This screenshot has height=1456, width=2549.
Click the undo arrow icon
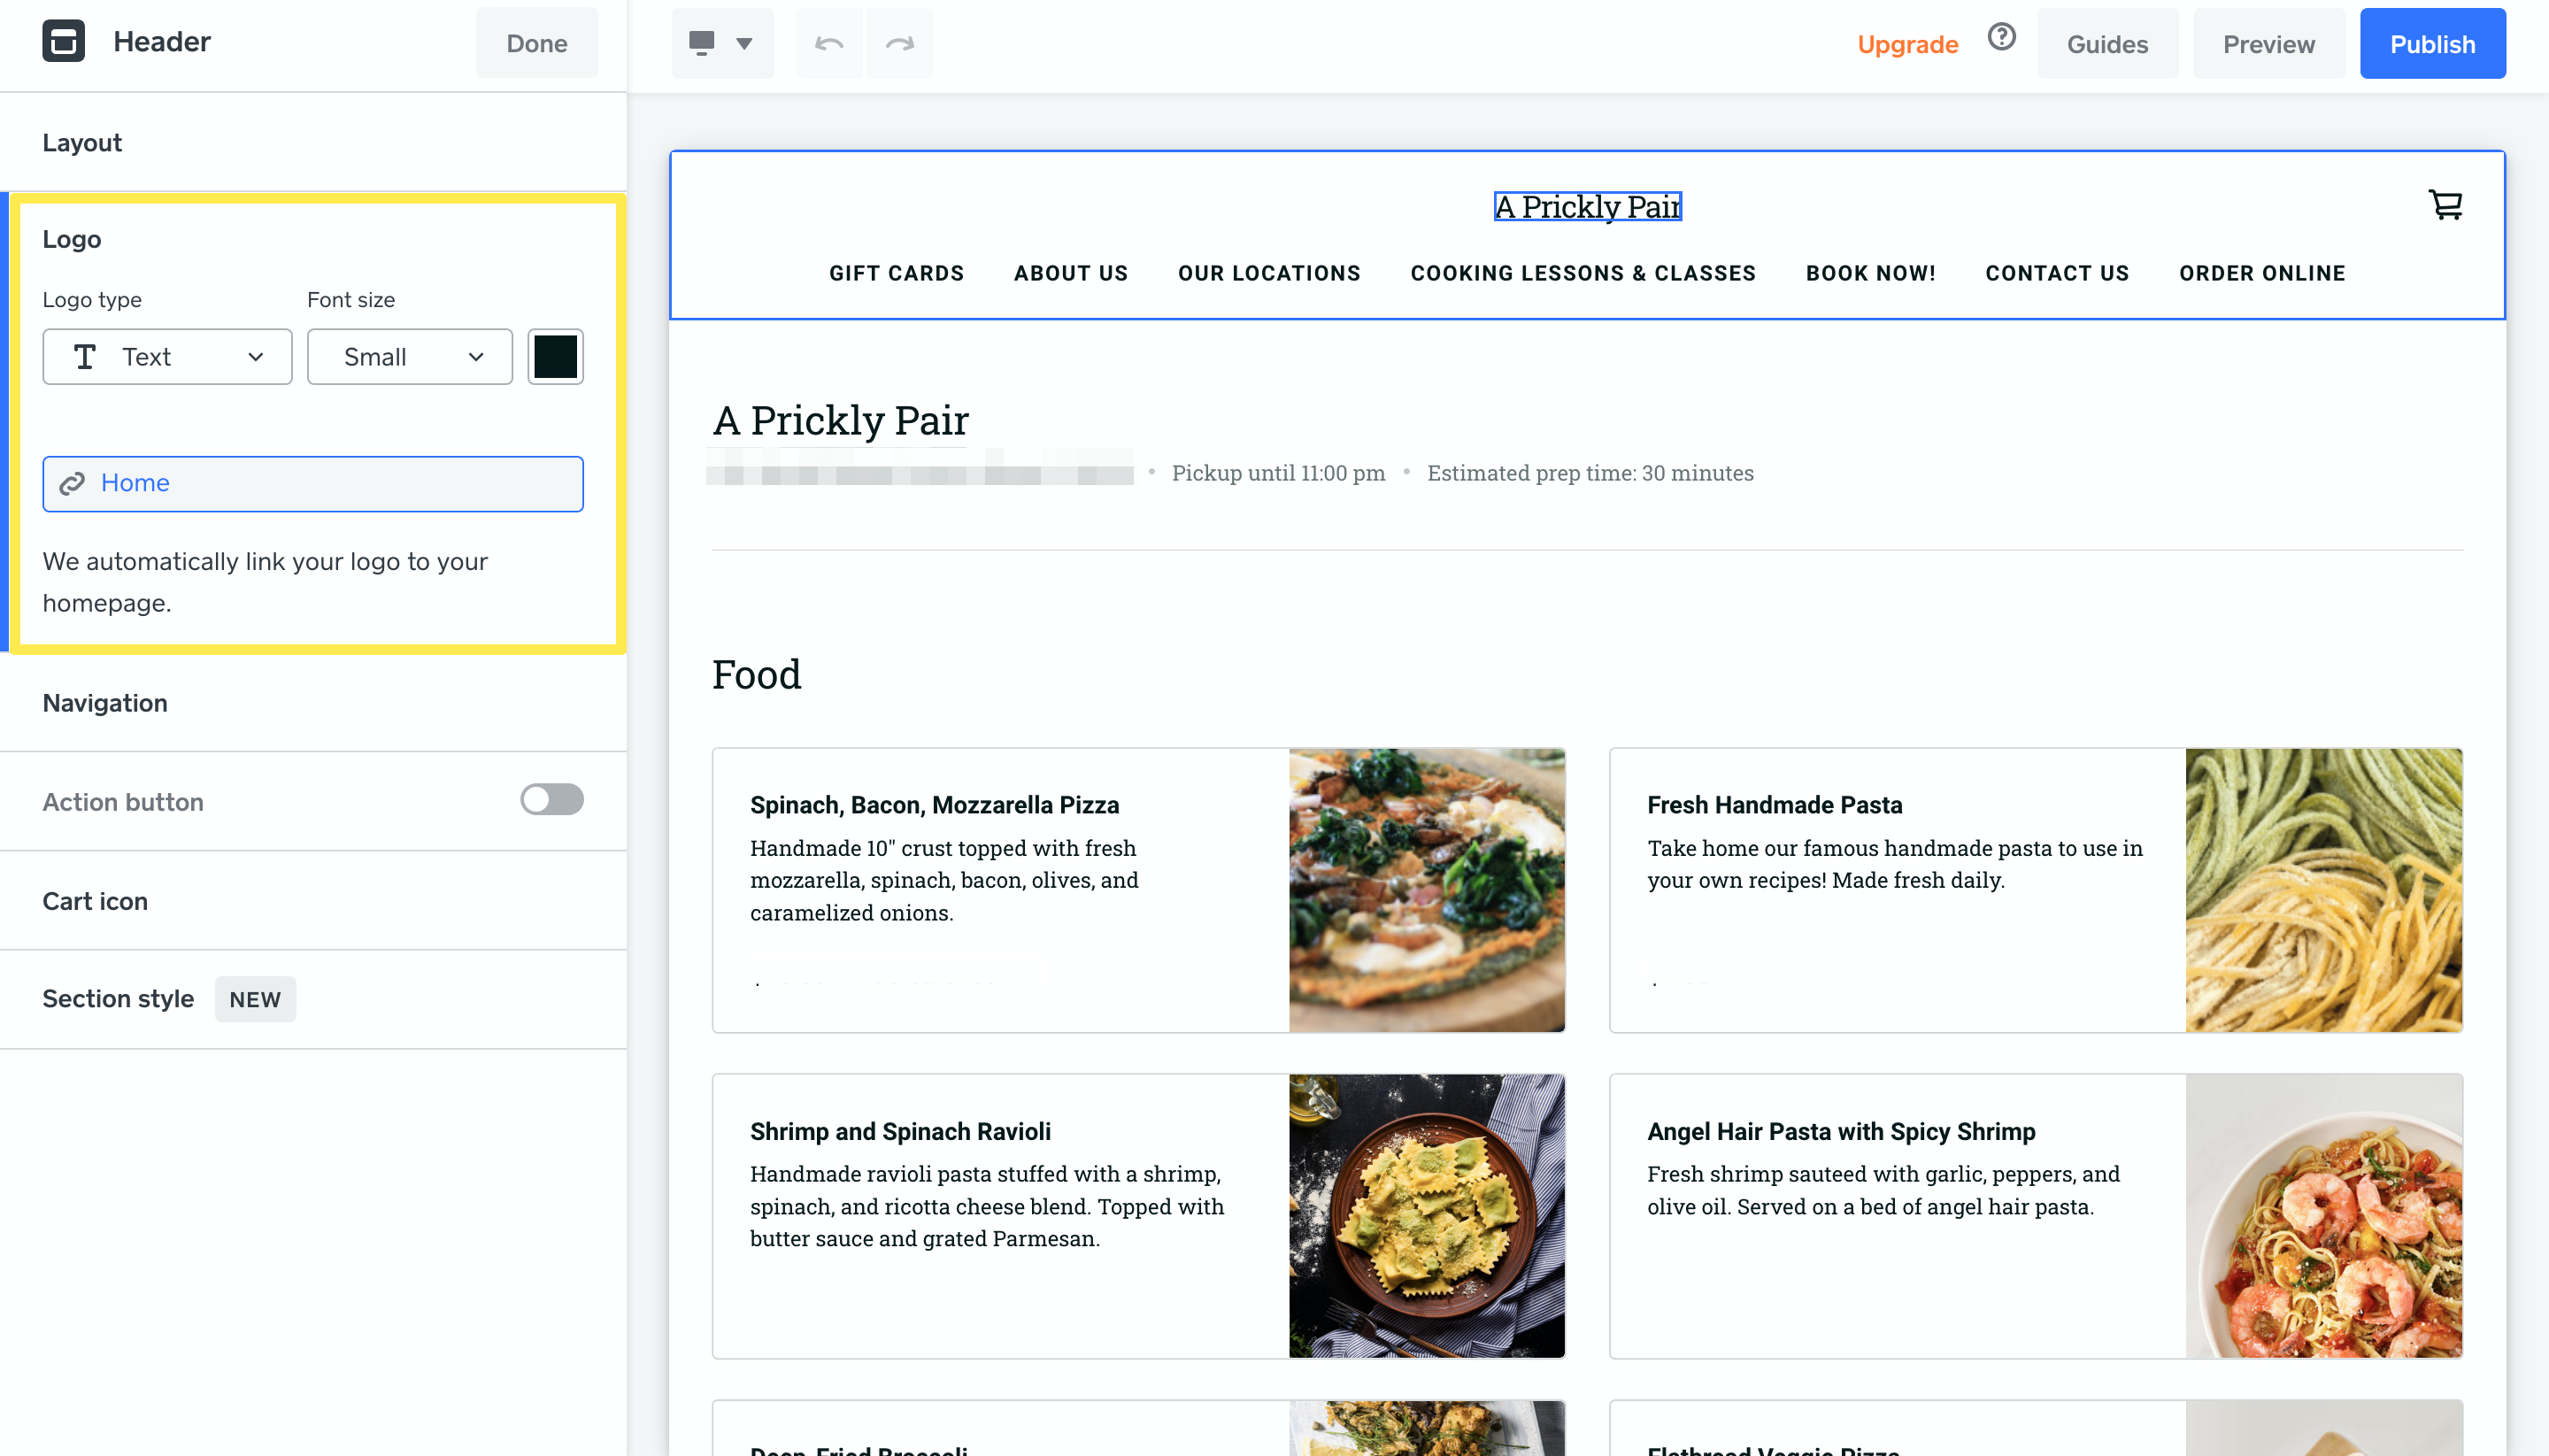pos(829,43)
